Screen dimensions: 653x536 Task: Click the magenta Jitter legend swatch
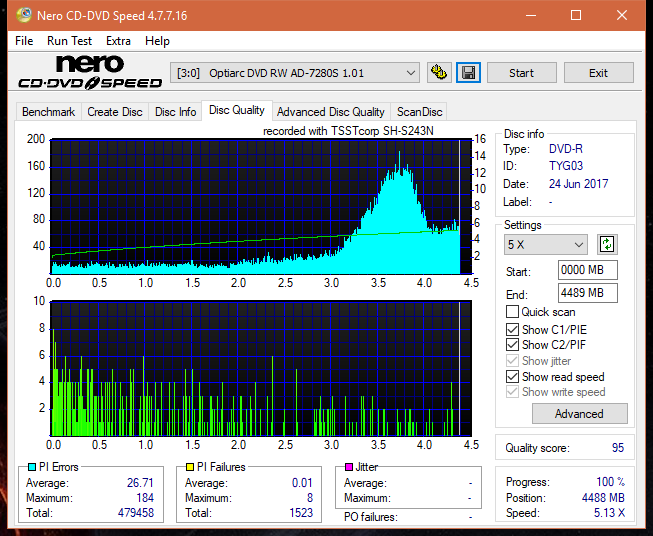click(x=349, y=467)
